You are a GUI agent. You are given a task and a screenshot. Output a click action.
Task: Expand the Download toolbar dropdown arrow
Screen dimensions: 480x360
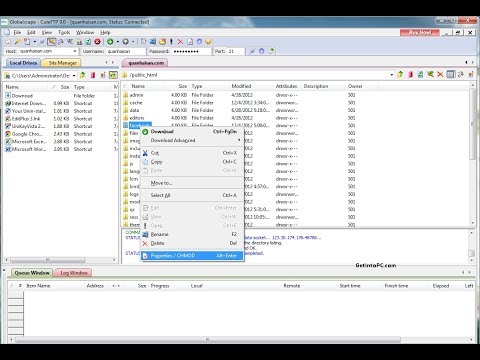(x=118, y=42)
